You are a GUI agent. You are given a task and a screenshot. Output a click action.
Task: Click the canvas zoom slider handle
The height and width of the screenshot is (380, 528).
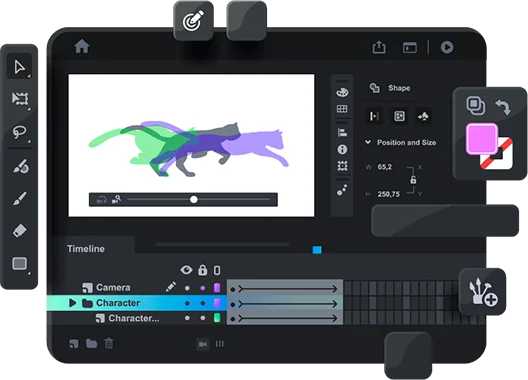[x=194, y=199]
